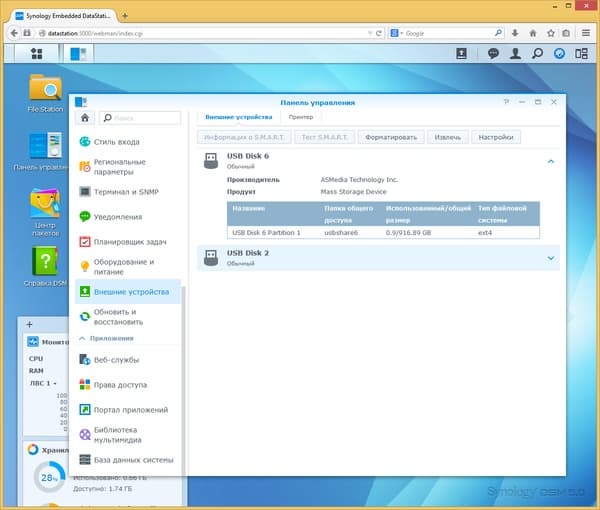Click the DSM search magnifier icon

click(537, 54)
